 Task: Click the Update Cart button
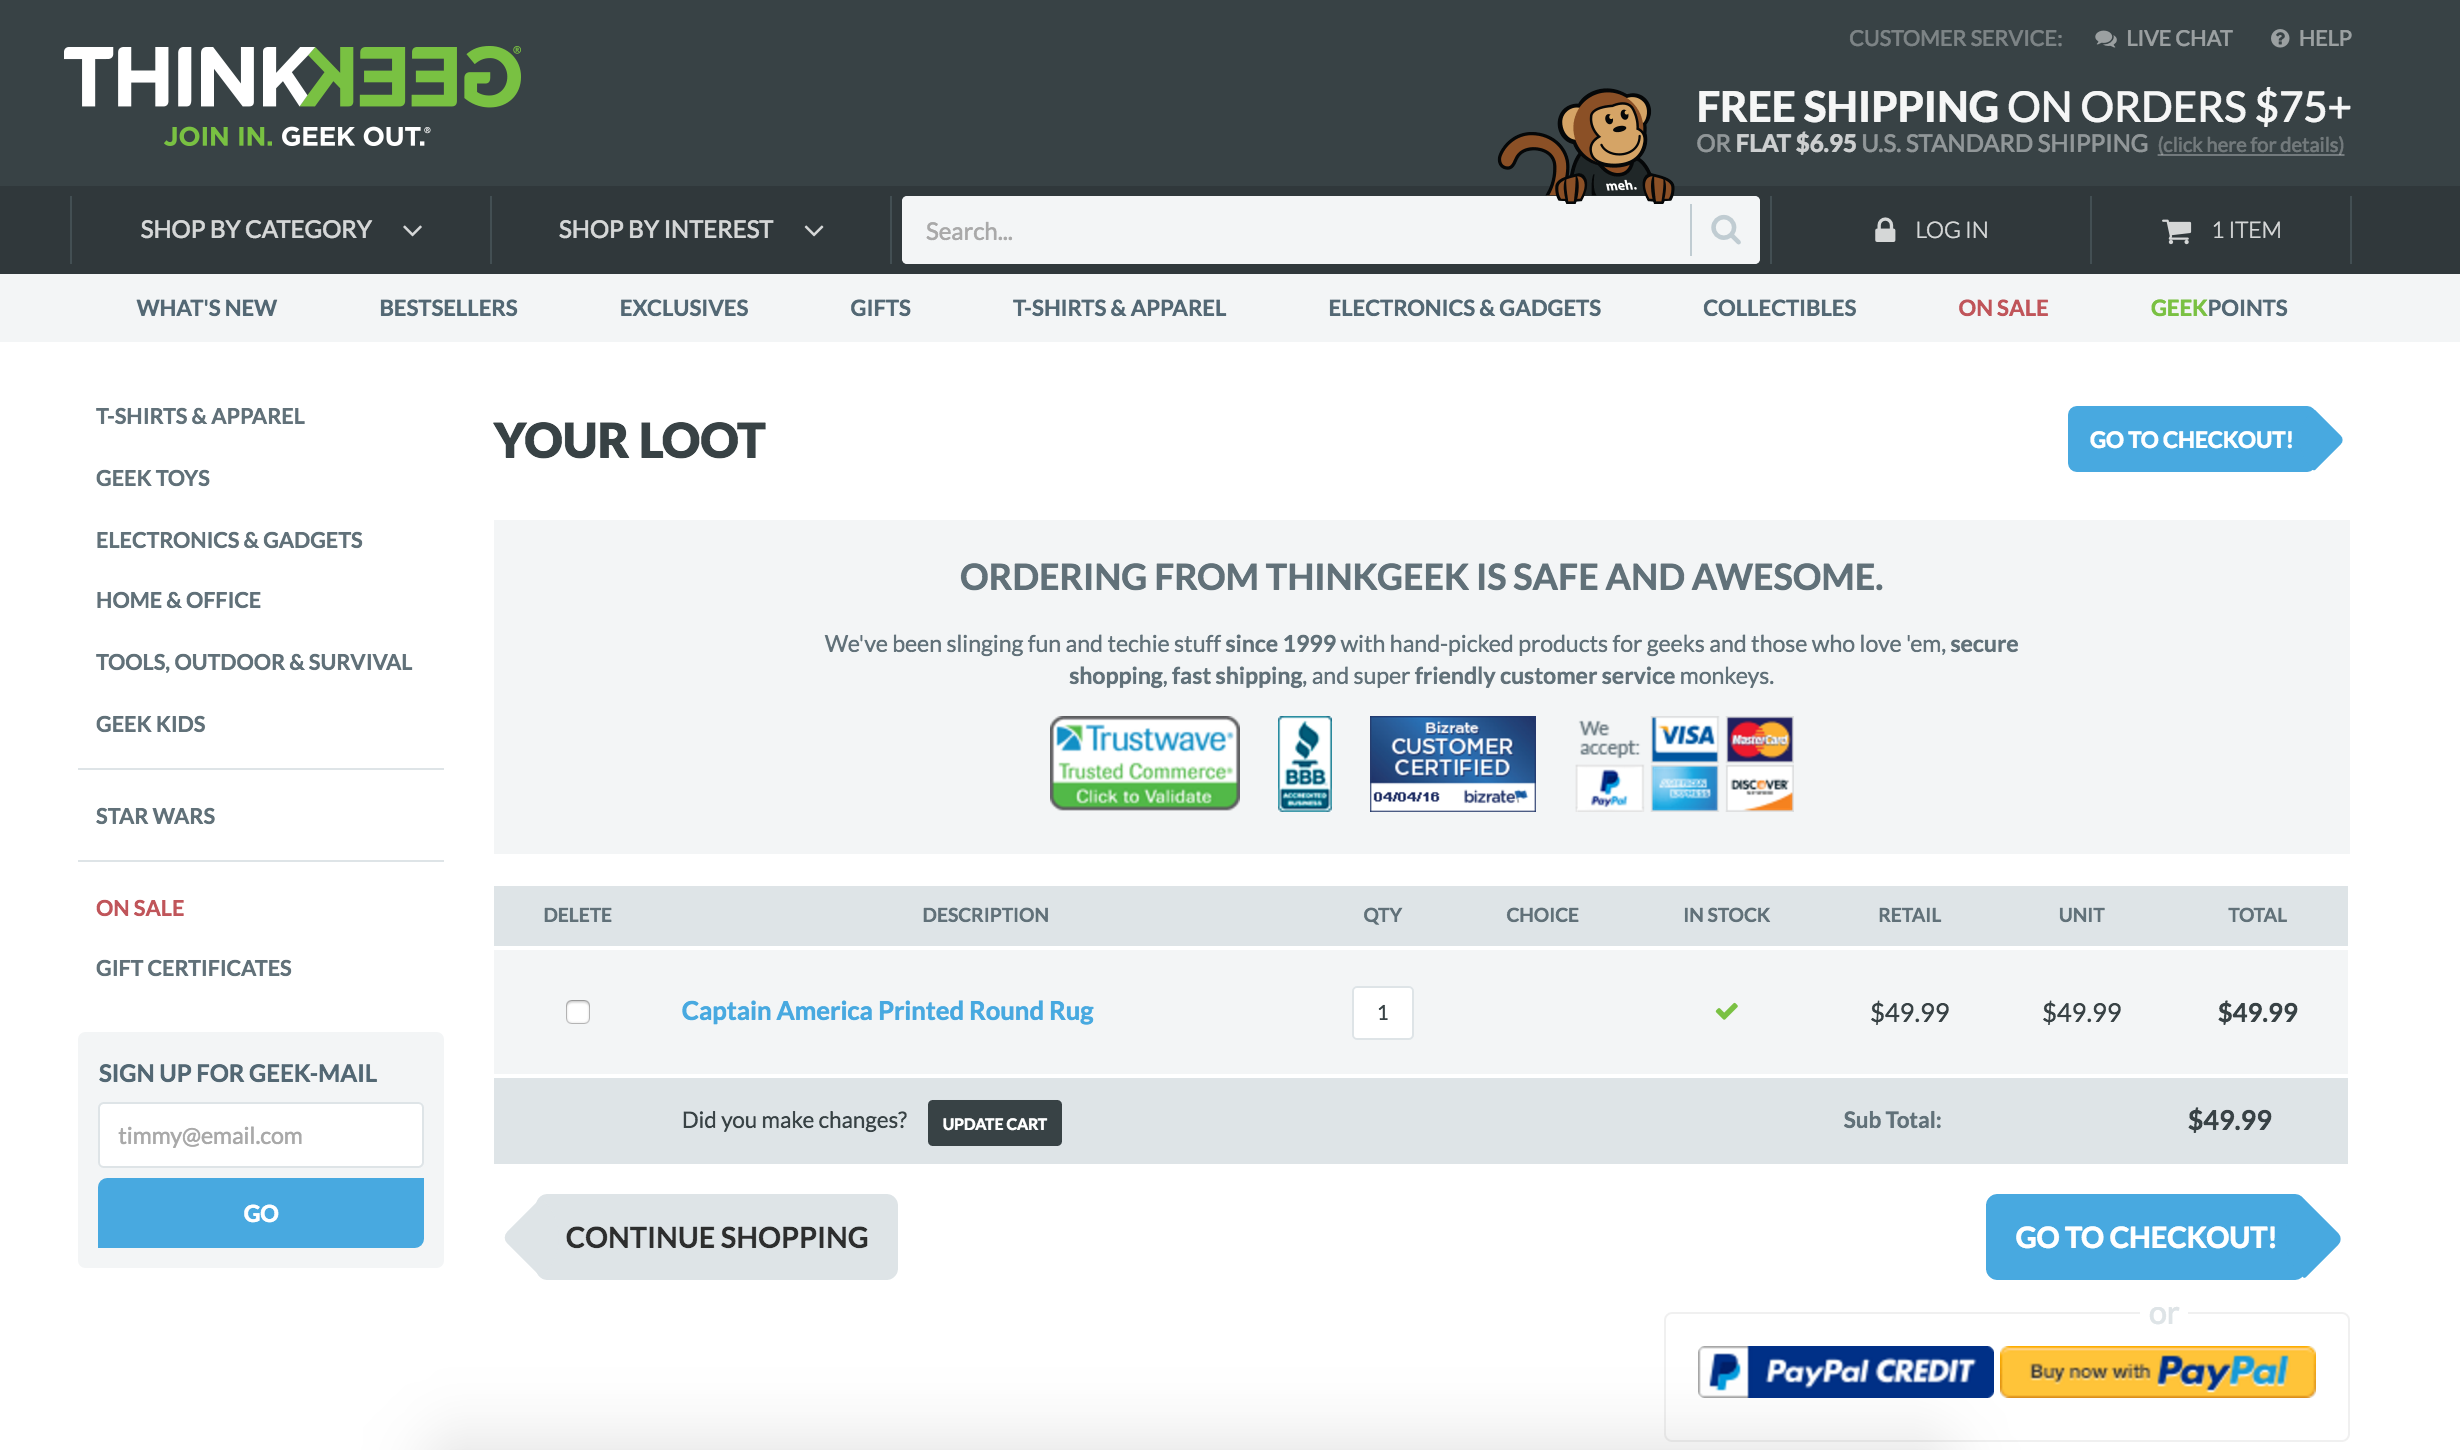(x=995, y=1123)
